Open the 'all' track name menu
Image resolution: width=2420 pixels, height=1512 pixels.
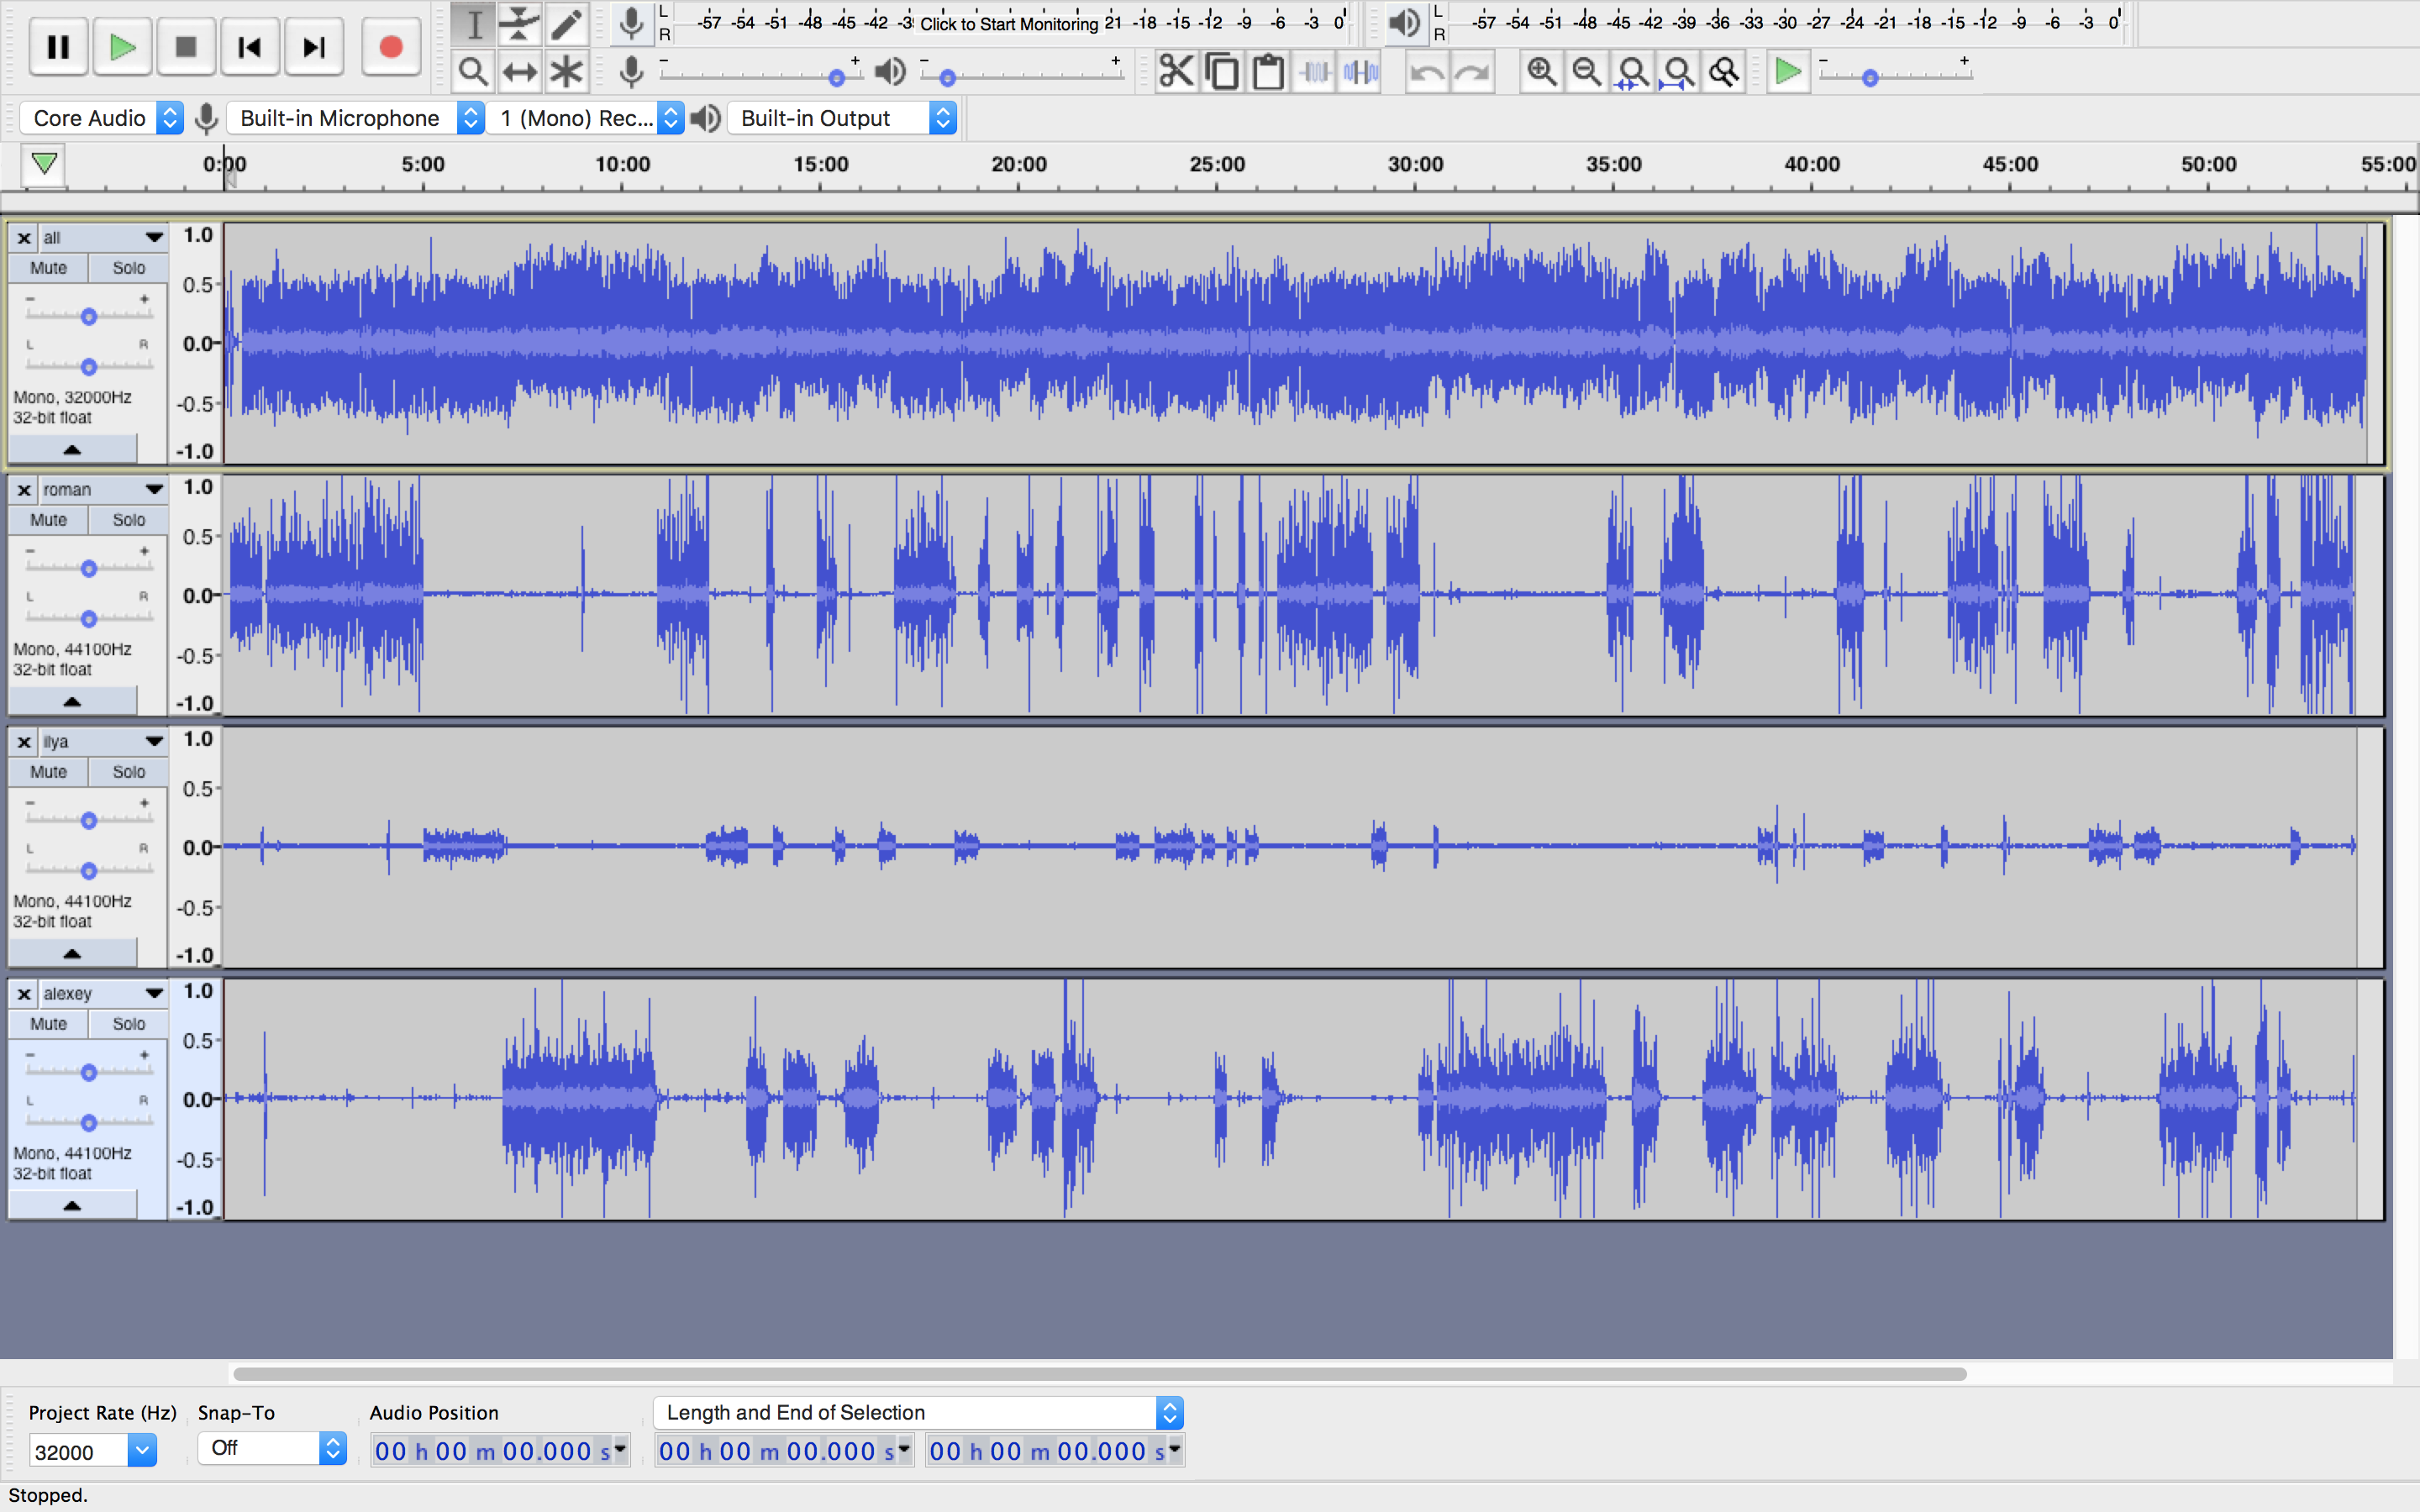coord(100,238)
